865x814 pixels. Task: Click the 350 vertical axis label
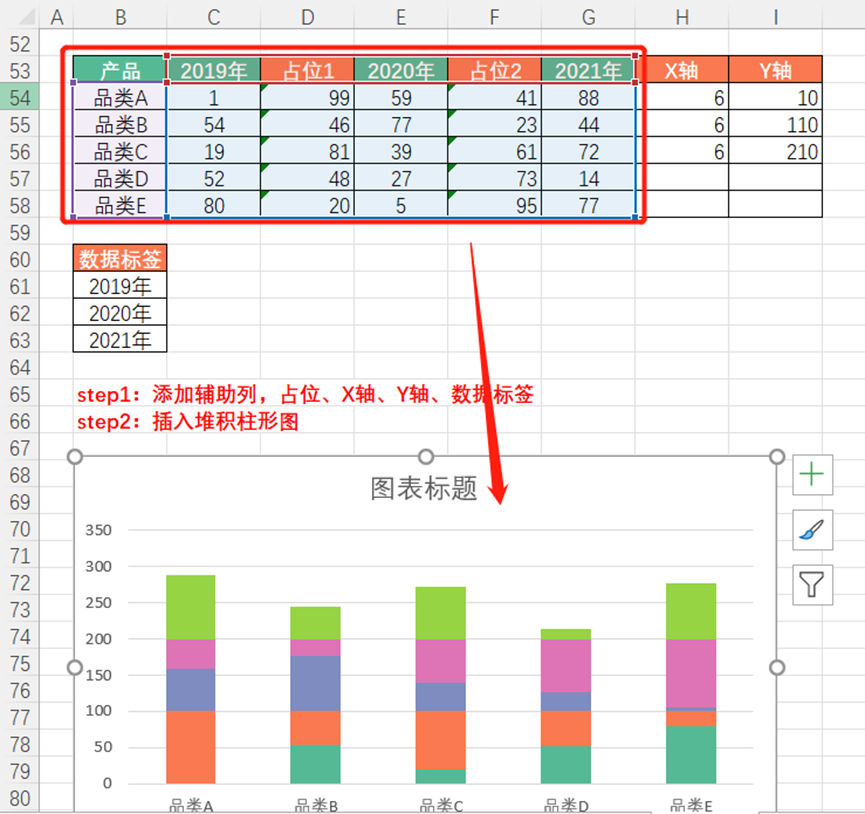click(x=98, y=530)
